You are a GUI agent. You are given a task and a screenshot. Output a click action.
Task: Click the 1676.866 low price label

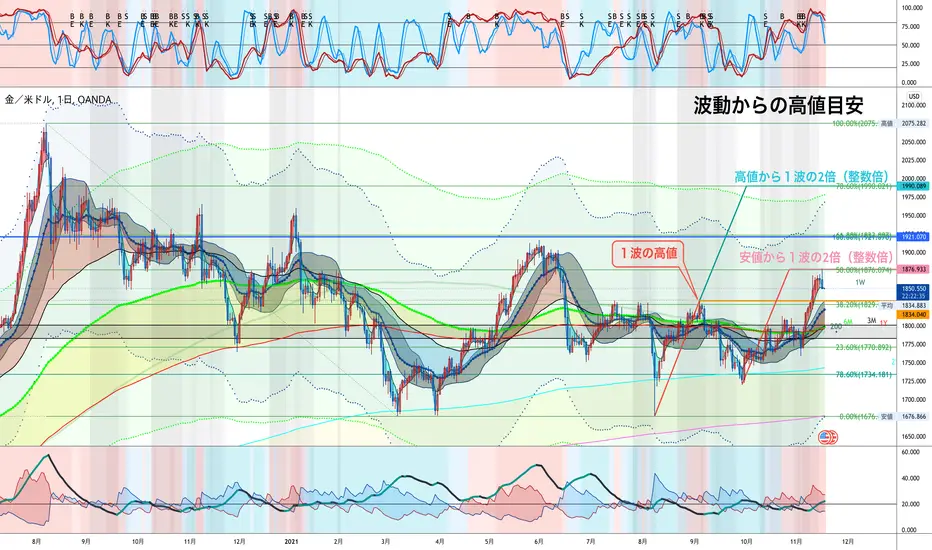[914, 417]
